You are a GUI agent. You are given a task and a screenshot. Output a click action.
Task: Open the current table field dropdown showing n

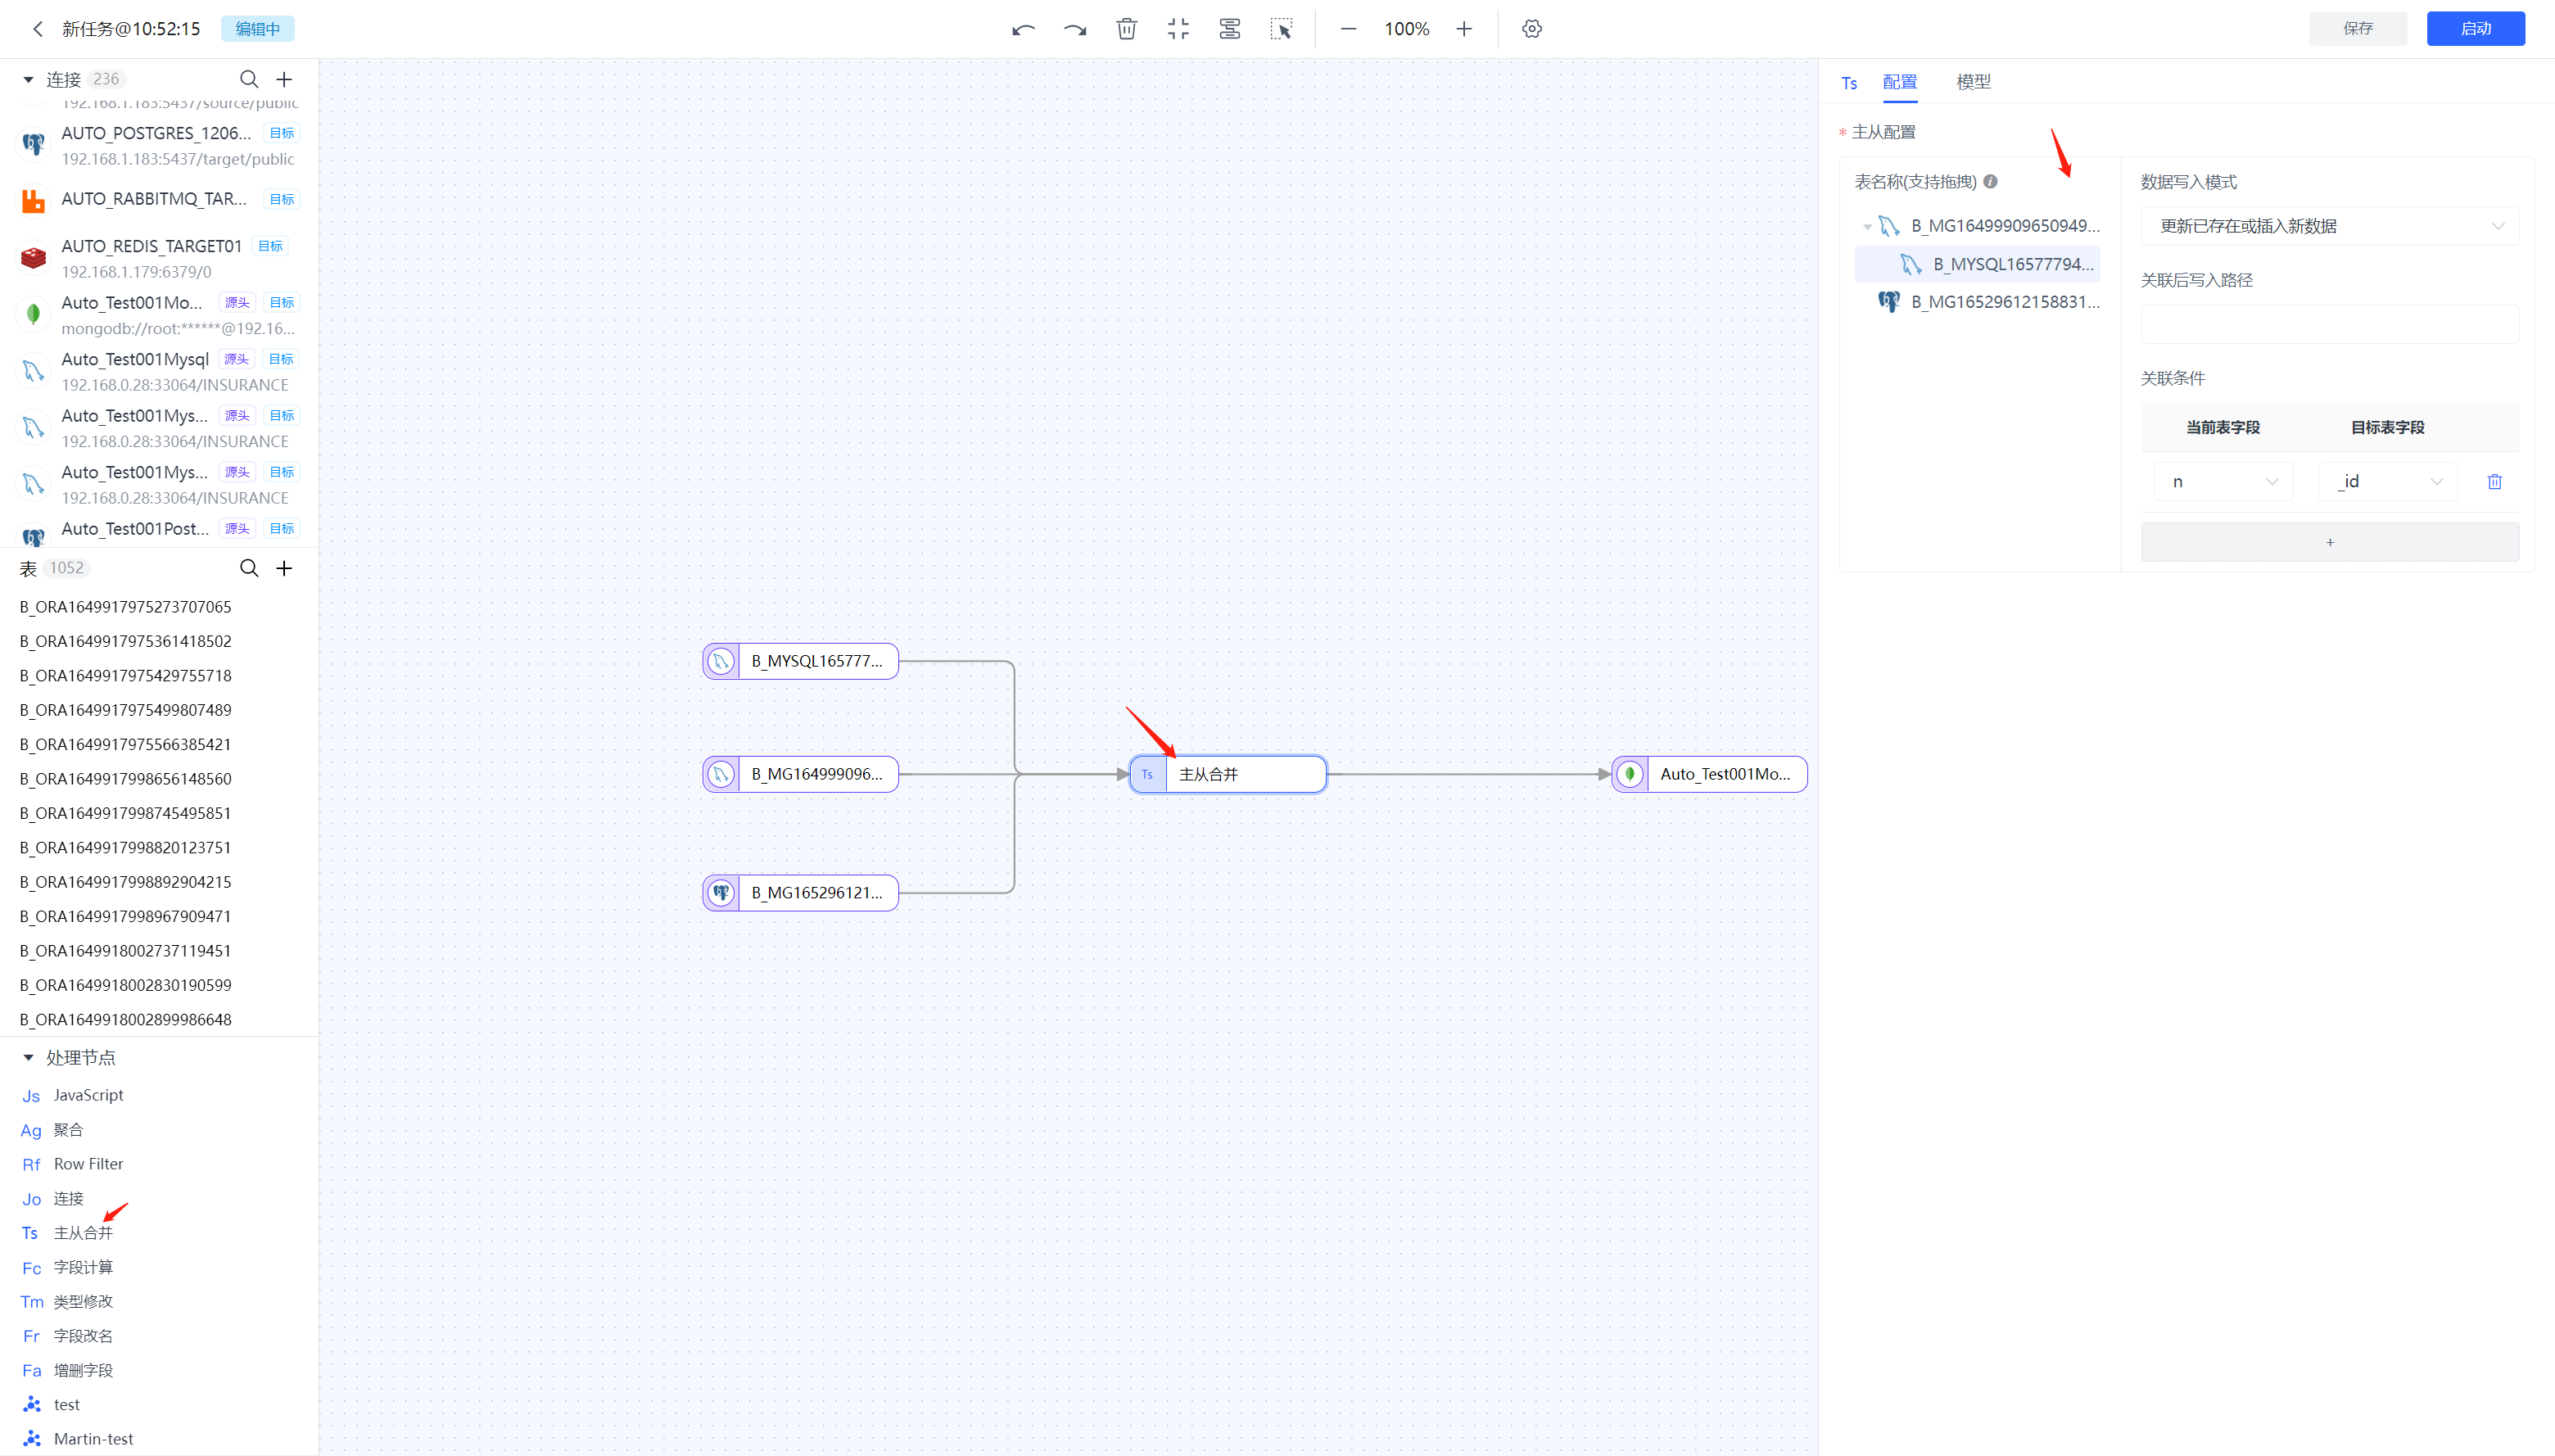point(2222,482)
